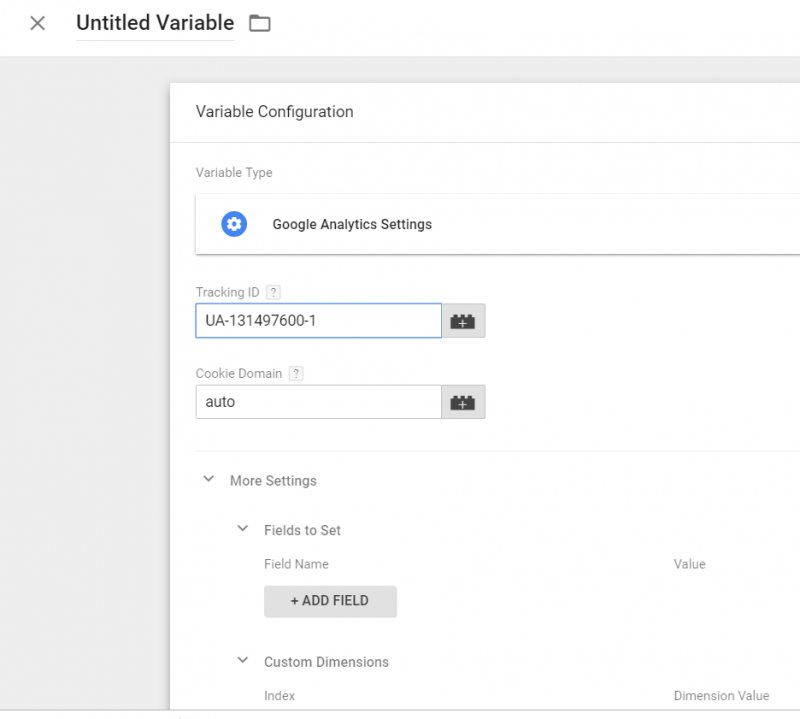Edit the Cookie Domain field

pos(318,402)
